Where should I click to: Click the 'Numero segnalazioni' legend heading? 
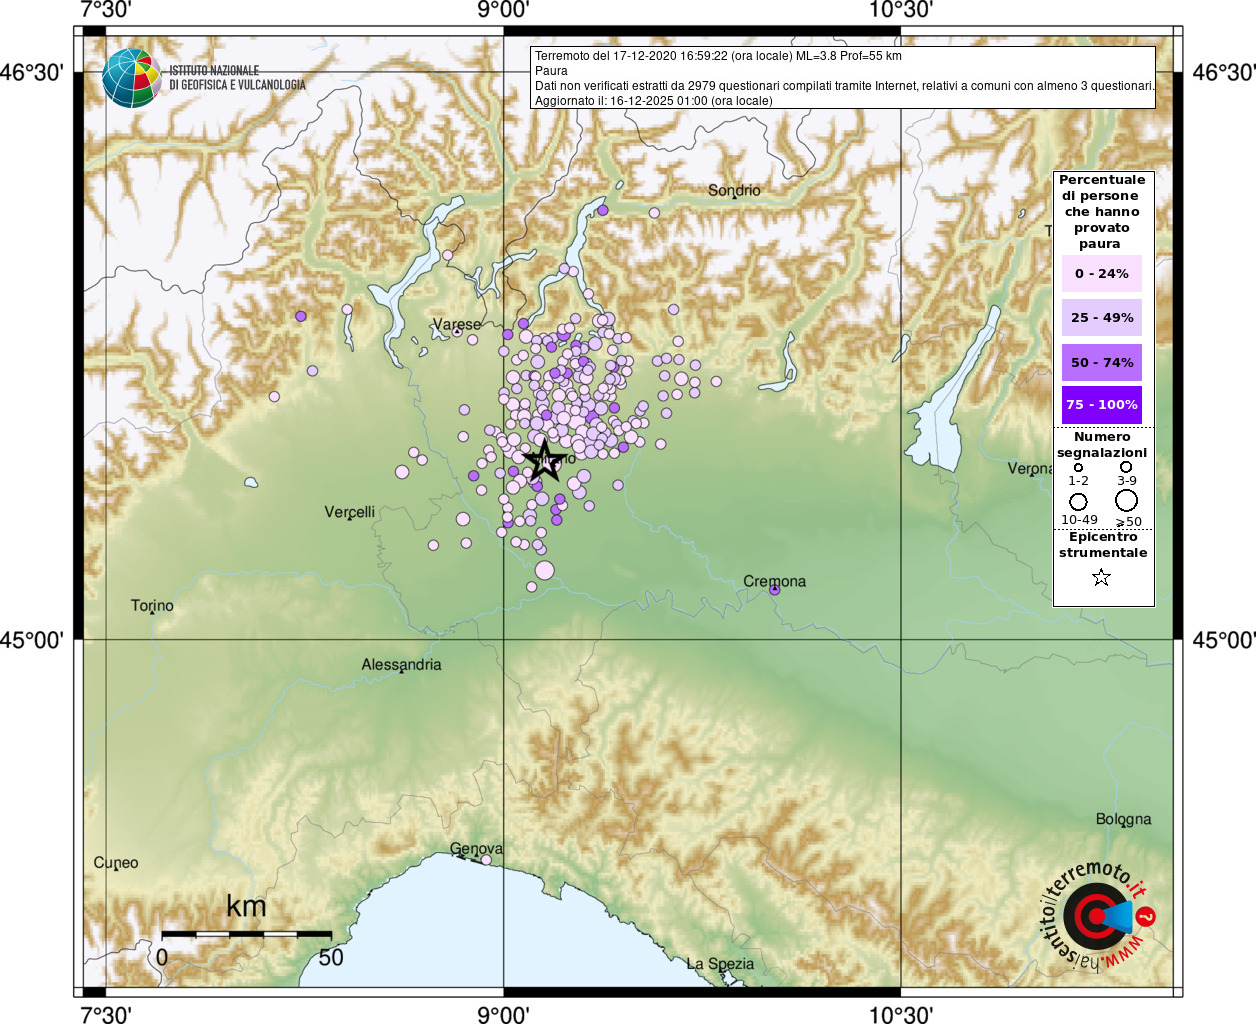pyautogui.click(x=1102, y=445)
